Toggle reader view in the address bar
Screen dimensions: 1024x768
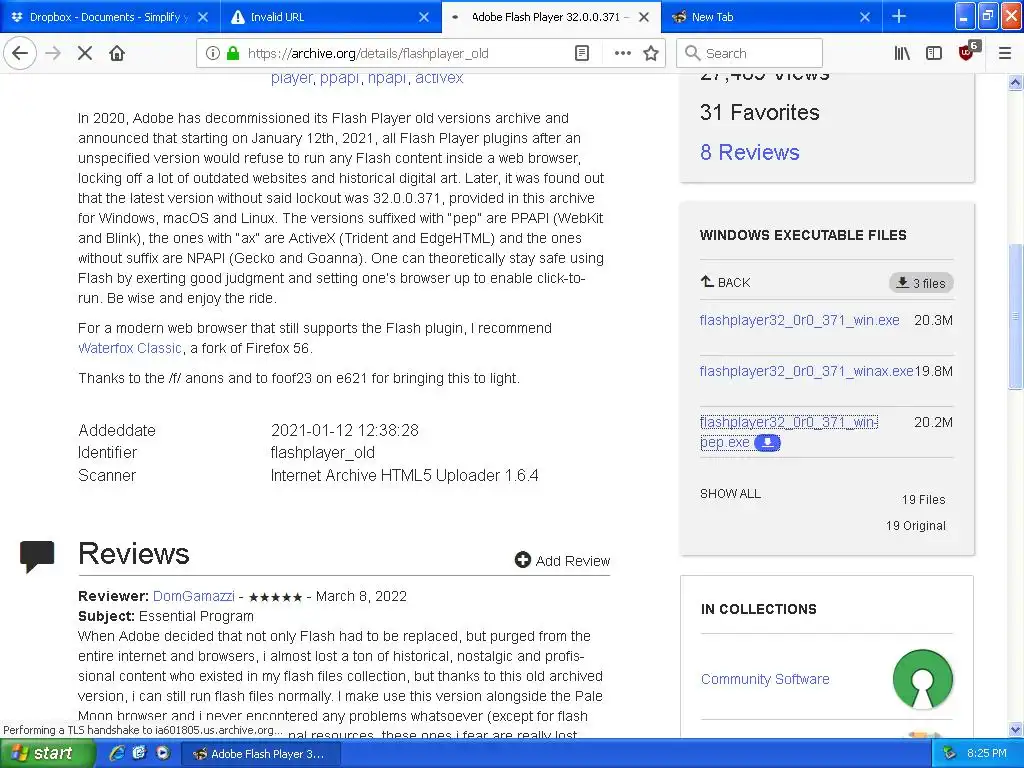pyautogui.click(x=582, y=53)
